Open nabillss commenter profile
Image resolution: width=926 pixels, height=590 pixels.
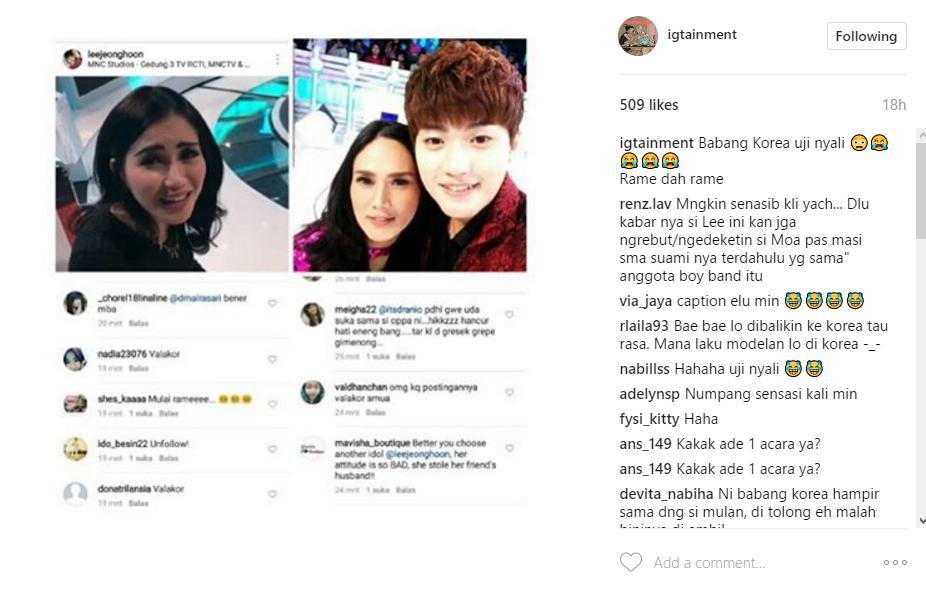pos(644,369)
